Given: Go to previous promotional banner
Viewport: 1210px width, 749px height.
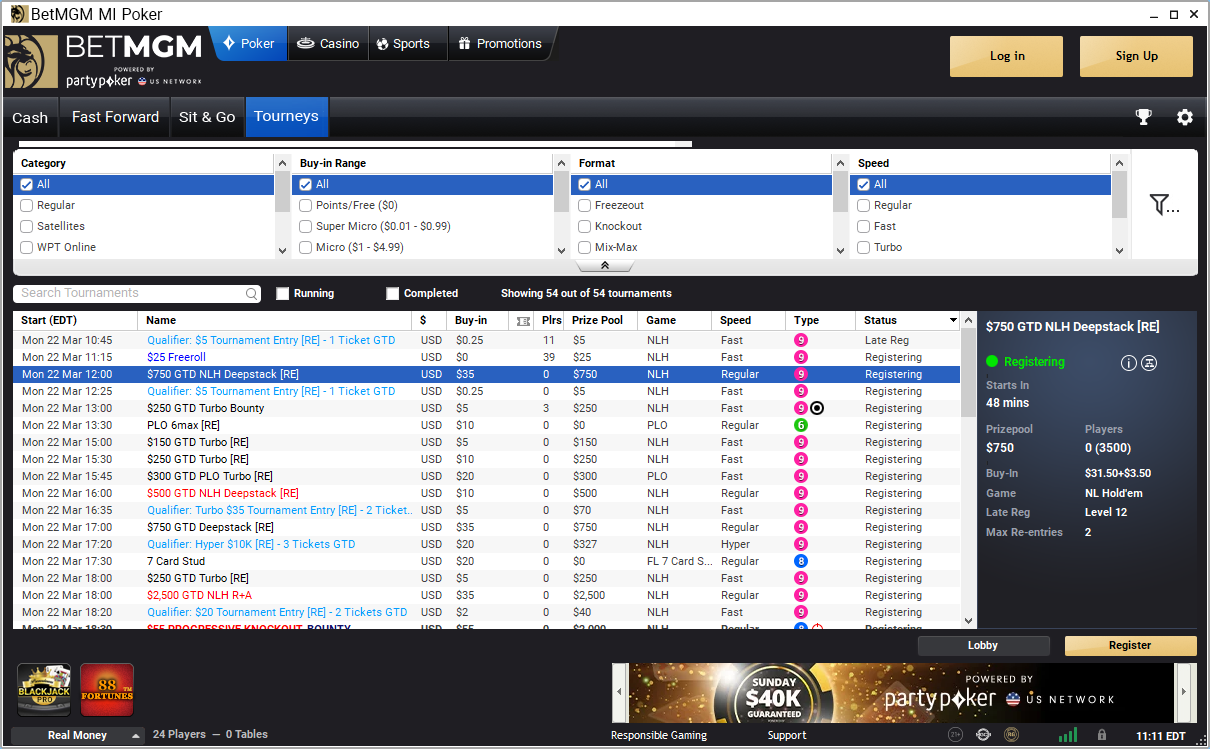Looking at the screenshot, I should (x=619, y=692).
